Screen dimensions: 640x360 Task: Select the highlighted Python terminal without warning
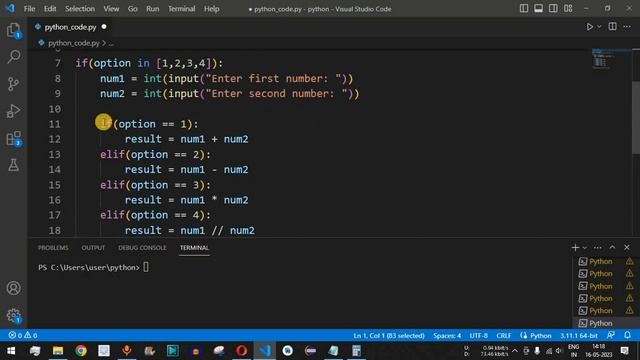pos(601,323)
